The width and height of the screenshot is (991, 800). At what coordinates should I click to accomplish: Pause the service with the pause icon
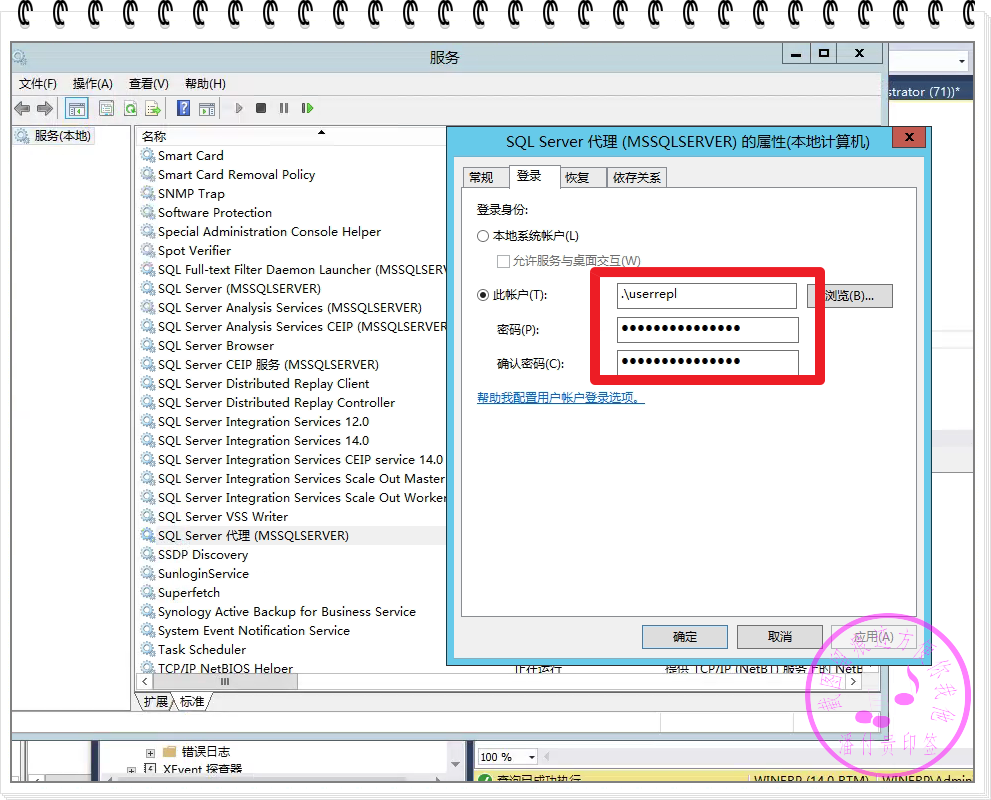(x=284, y=108)
